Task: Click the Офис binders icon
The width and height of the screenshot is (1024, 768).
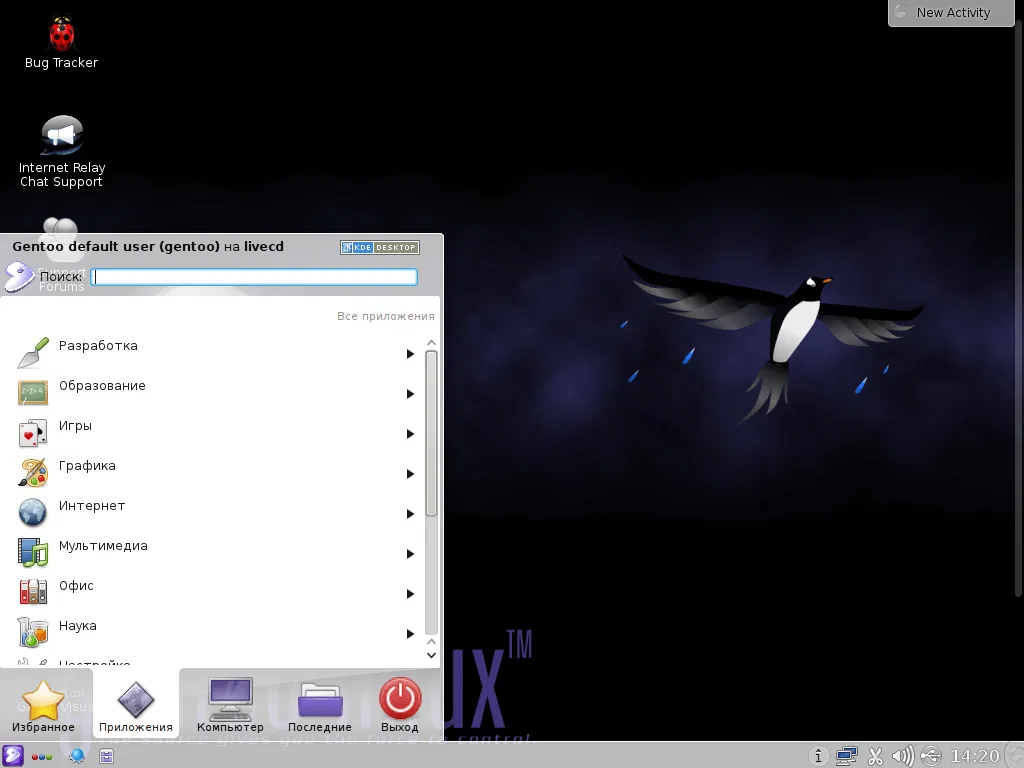Action: [x=33, y=592]
